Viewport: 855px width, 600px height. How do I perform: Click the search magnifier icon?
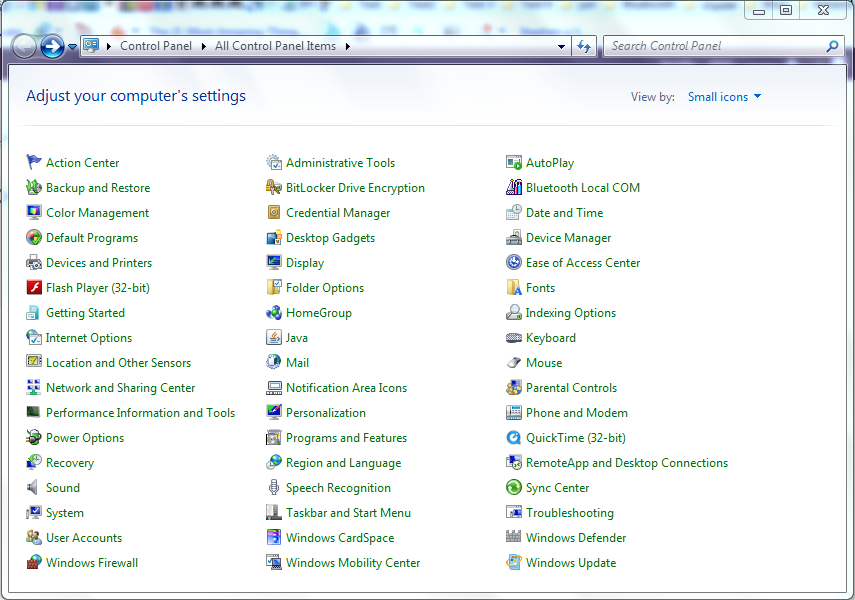coord(832,46)
